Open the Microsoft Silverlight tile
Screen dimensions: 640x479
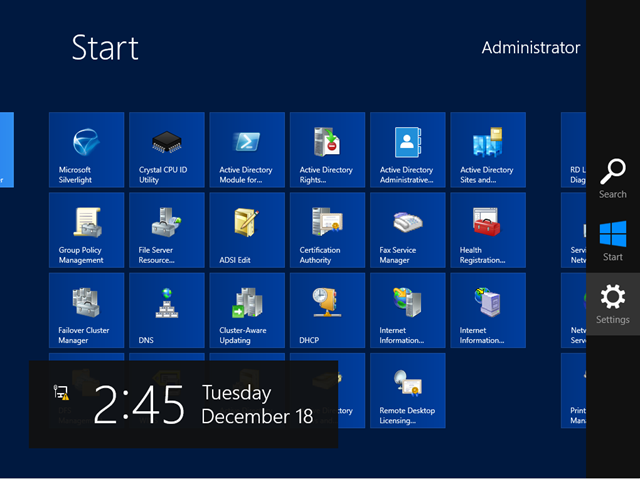click(x=87, y=150)
